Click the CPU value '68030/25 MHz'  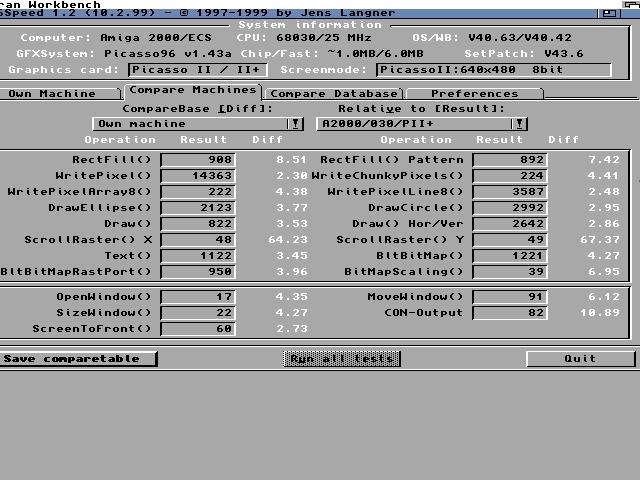click(x=324, y=38)
